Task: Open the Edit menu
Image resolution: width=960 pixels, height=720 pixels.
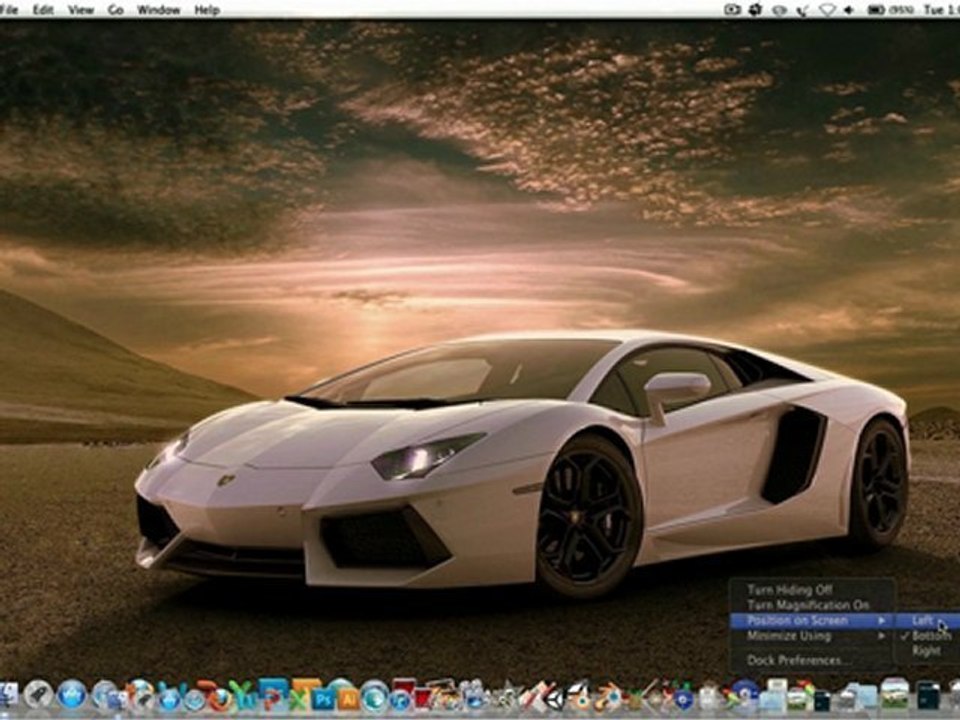Action: point(43,10)
